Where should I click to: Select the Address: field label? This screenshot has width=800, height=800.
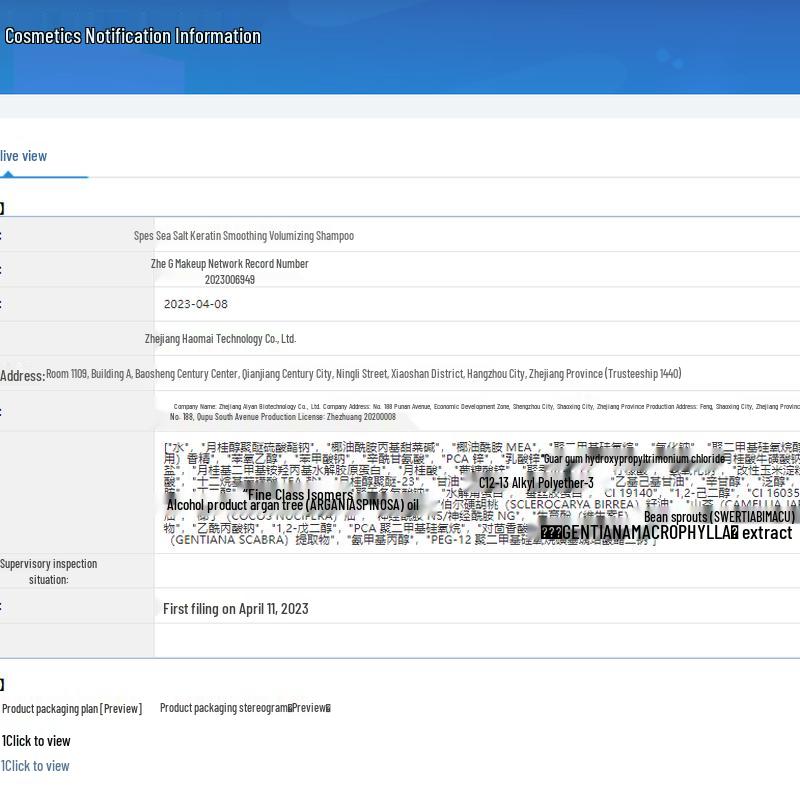tap(22, 376)
